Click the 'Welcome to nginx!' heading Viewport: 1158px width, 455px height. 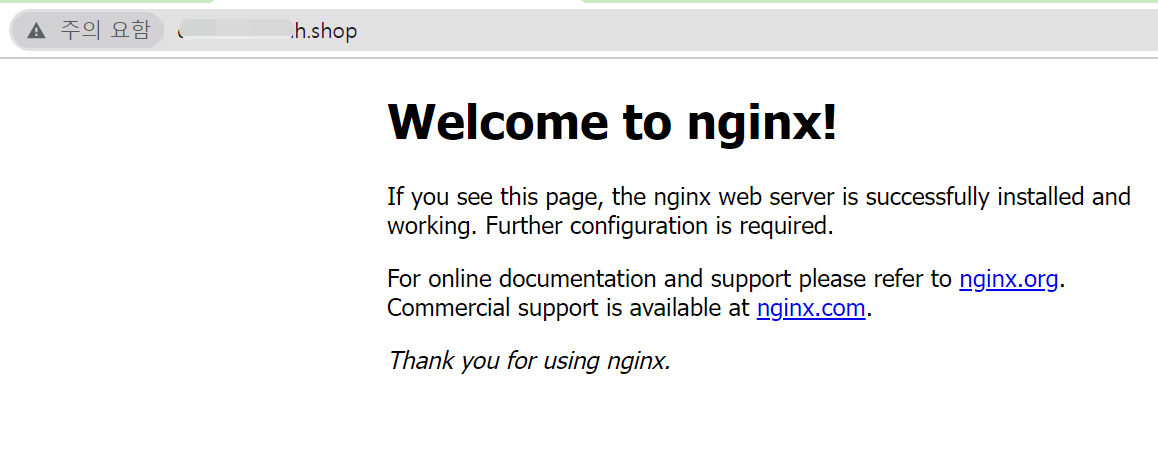pos(612,121)
